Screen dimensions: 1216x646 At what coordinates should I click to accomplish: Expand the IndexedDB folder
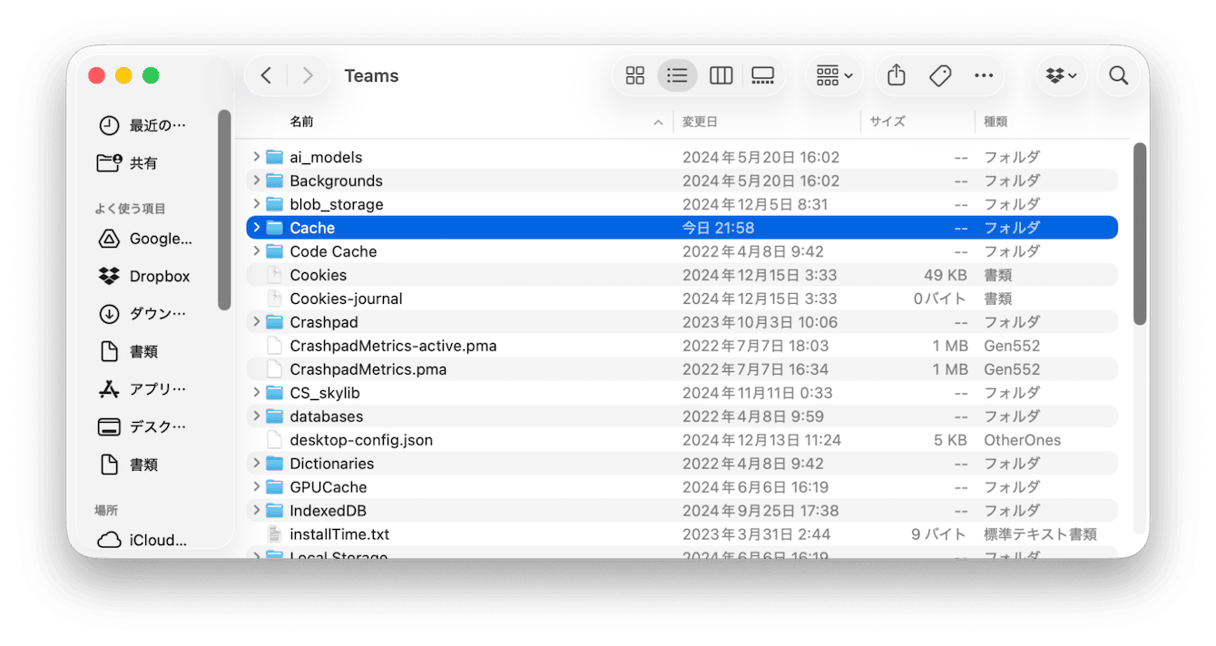257,510
